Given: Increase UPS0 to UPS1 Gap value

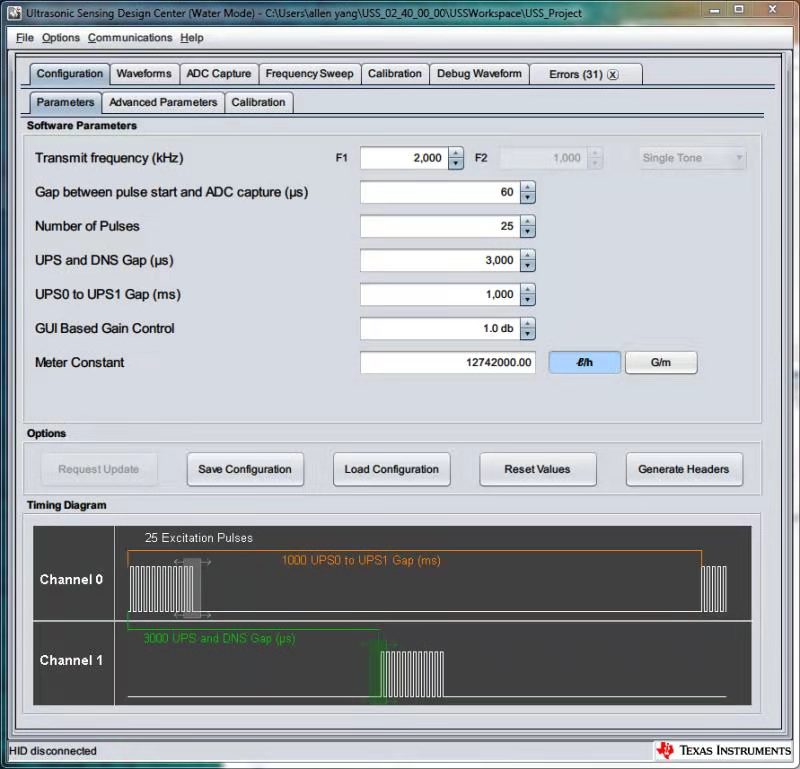Looking at the screenshot, I should point(528,289).
